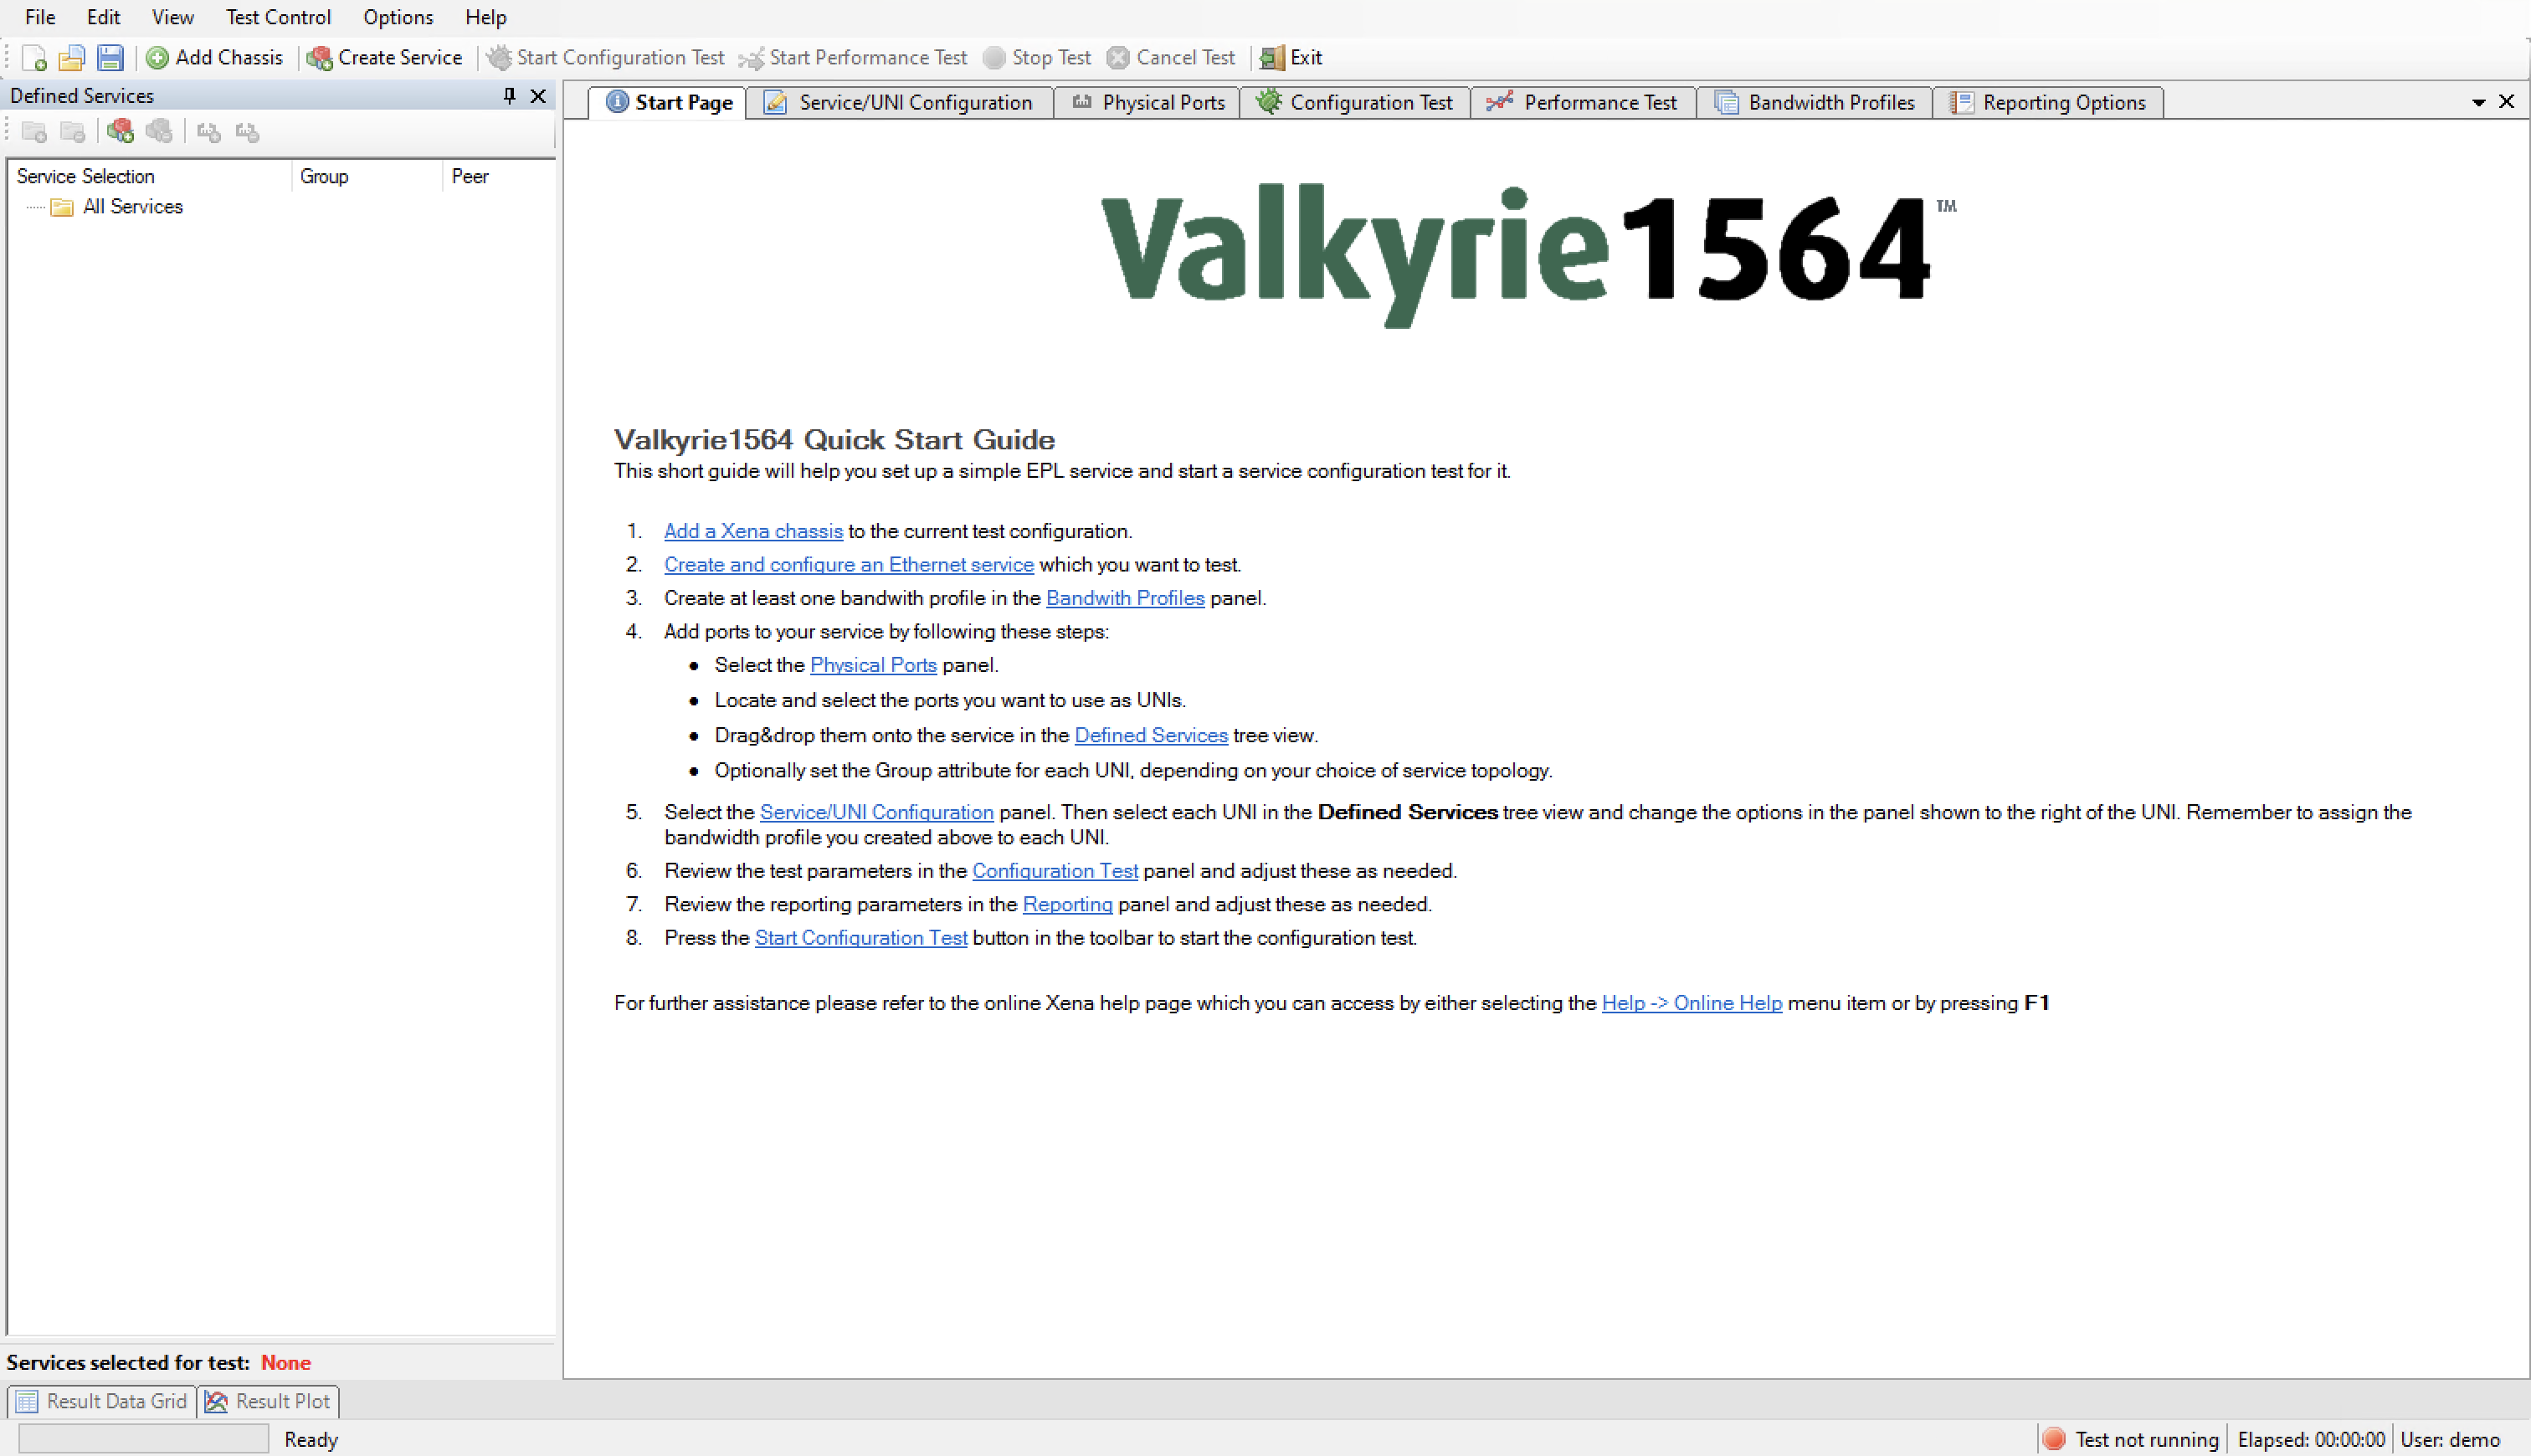Click the Reporting link in step 7
The height and width of the screenshot is (1456, 2531).
click(1067, 905)
